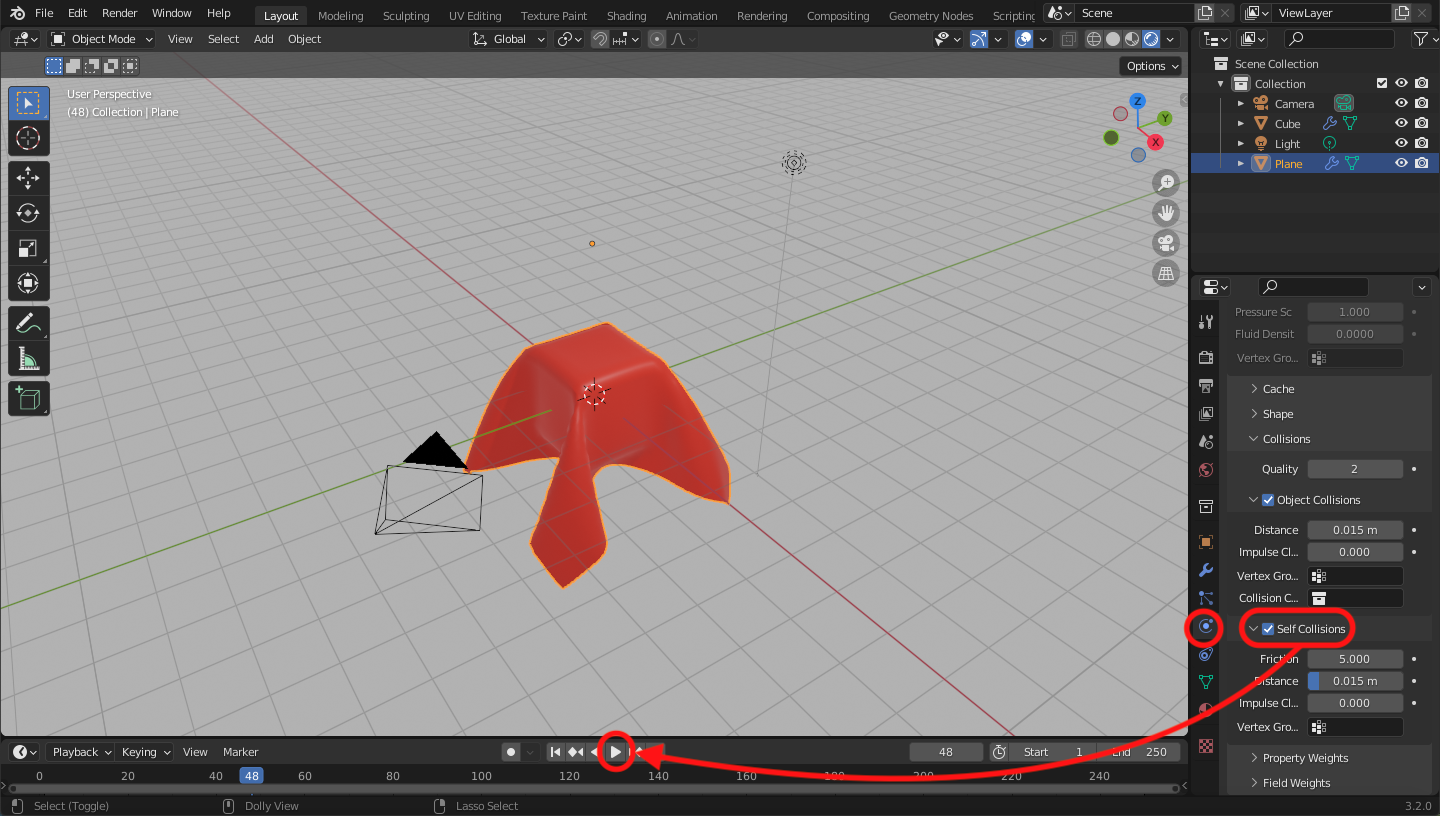Choose the Add Cube tool
This screenshot has height=816, width=1440.
pyautogui.click(x=28, y=398)
